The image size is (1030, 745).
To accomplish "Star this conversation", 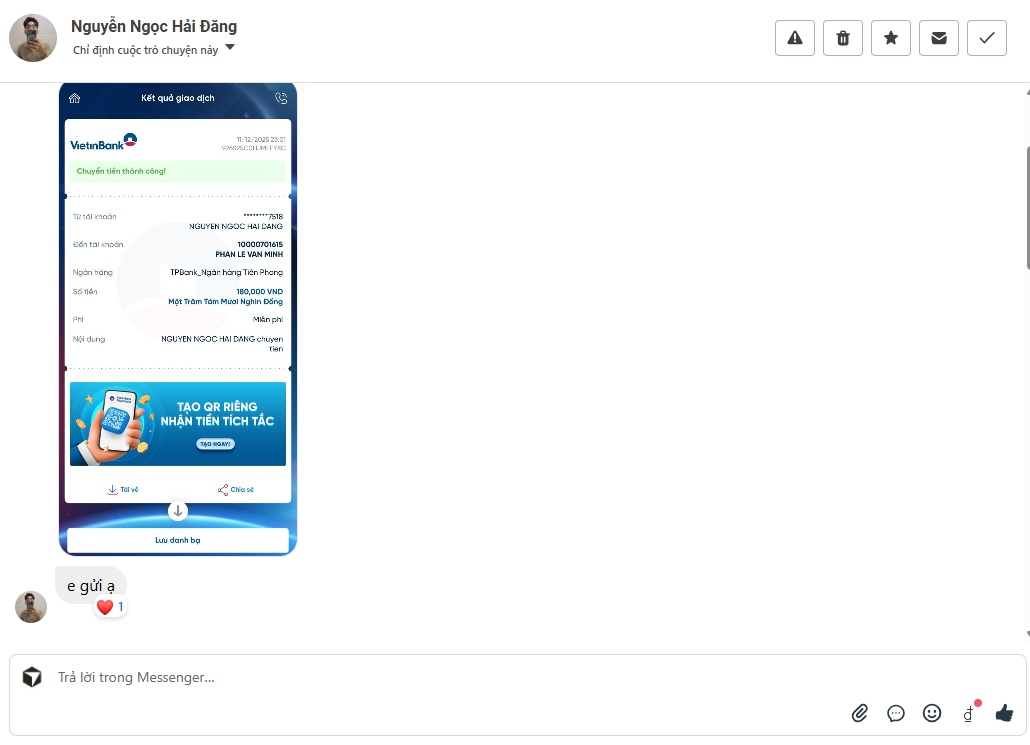I will (891, 38).
